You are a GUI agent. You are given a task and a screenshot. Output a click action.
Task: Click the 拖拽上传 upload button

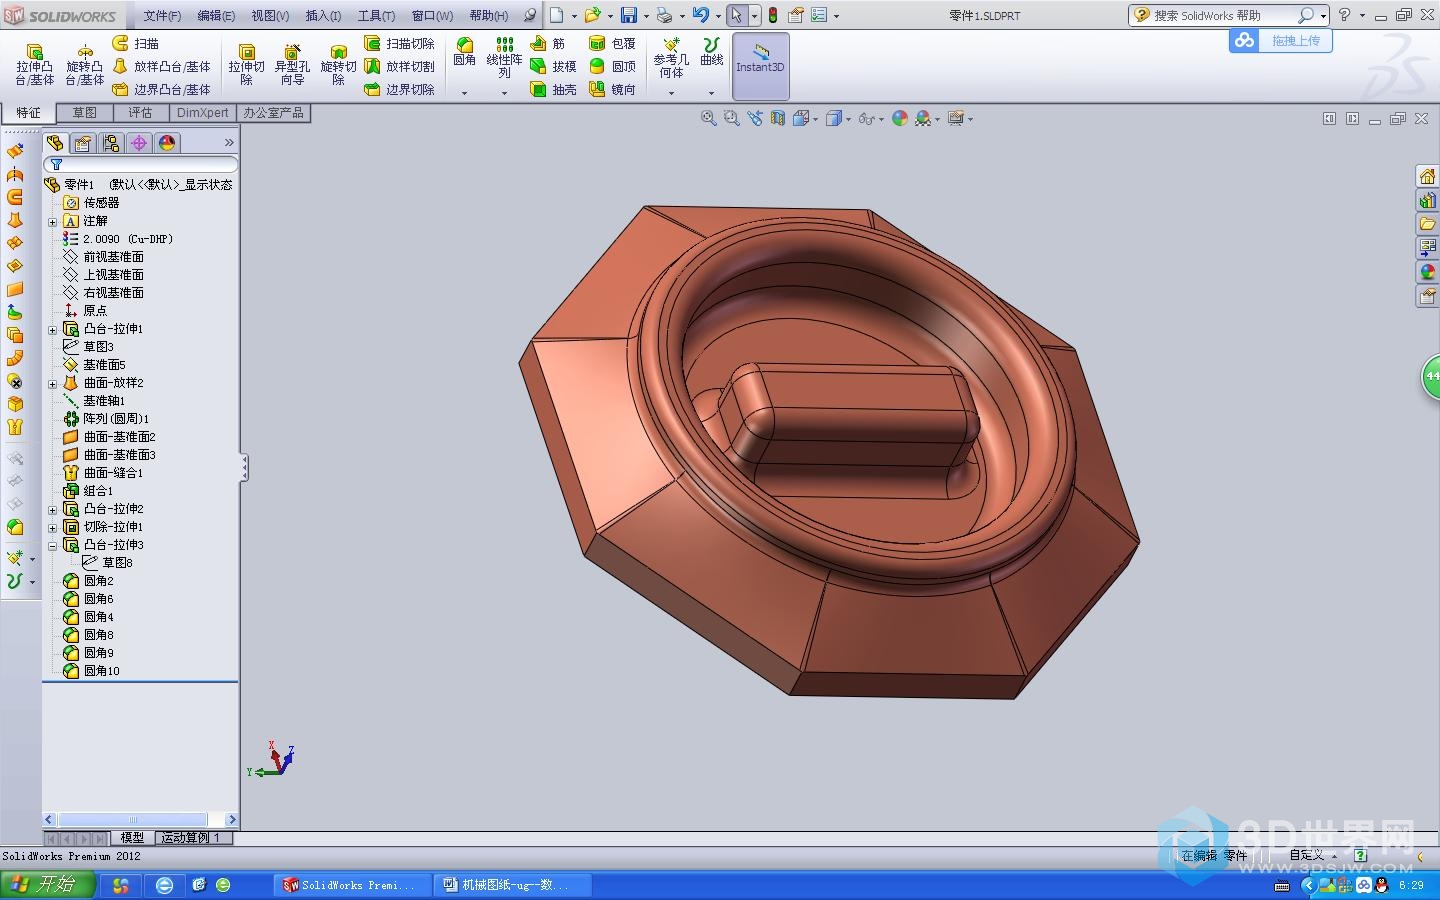coord(1281,41)
